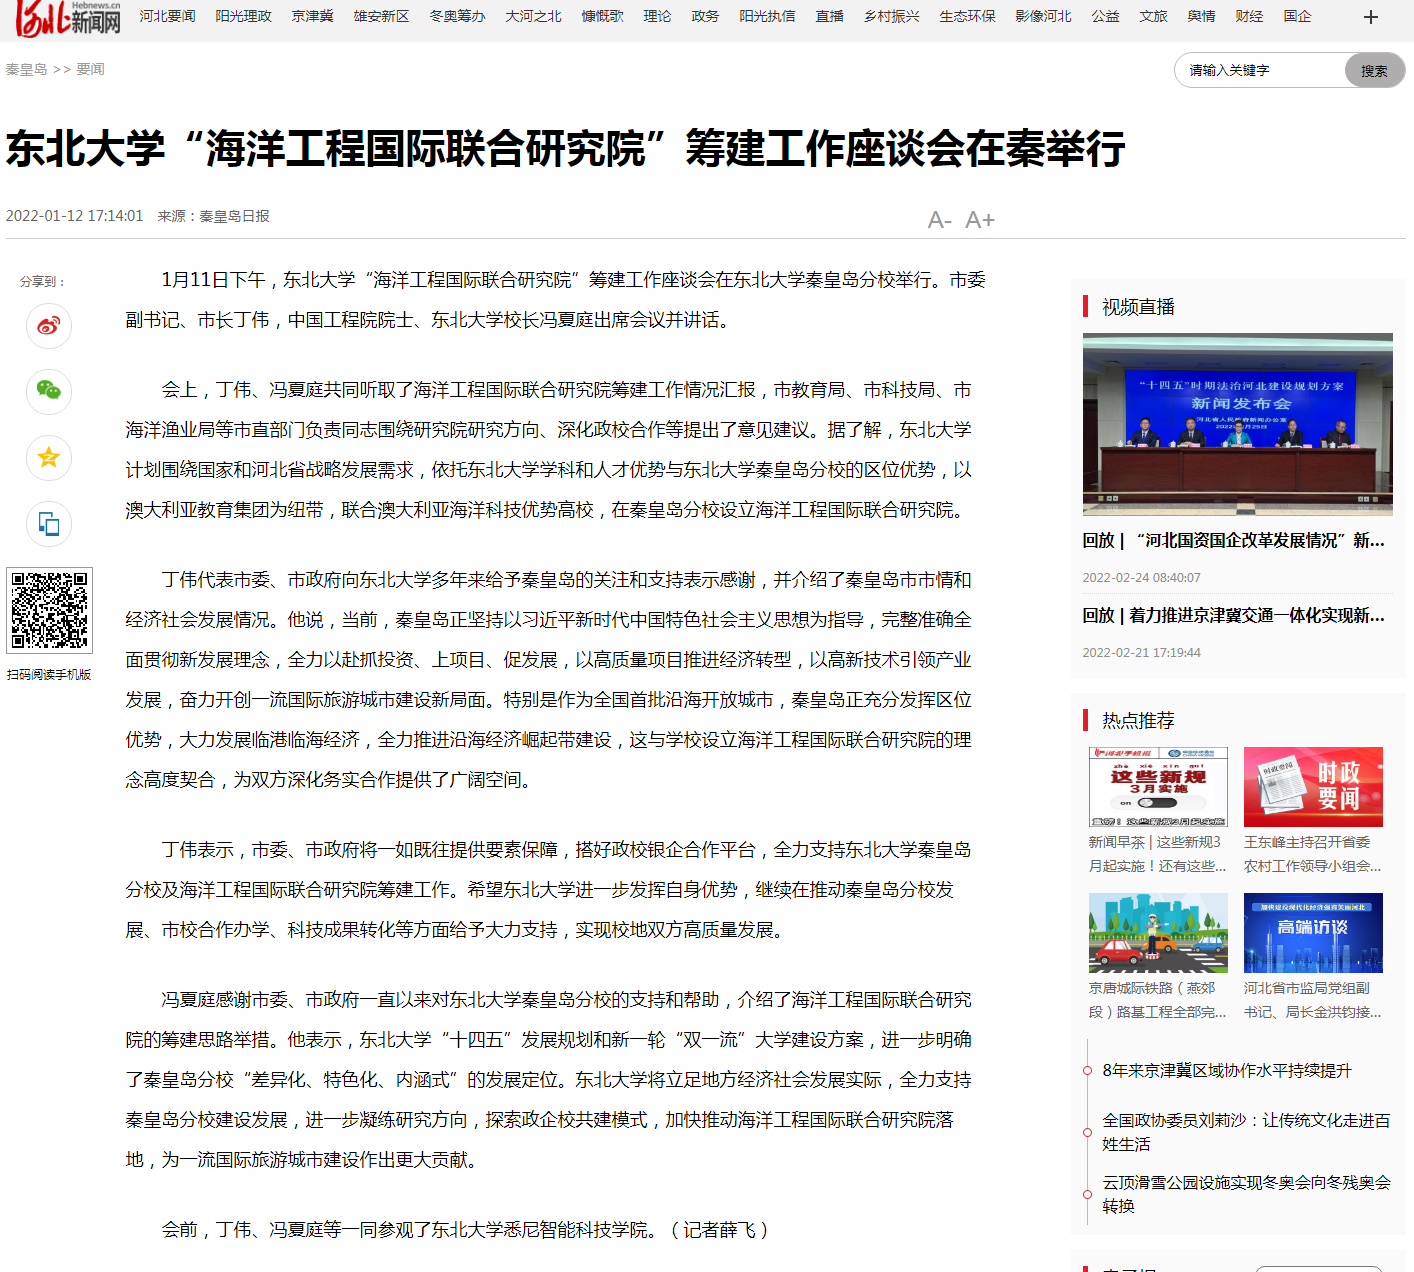Viewport: 1414px width, 1272px height.
Task: Open 王东峰主持召开省委农村工作 article link
Action: (x=1313, y=854)
